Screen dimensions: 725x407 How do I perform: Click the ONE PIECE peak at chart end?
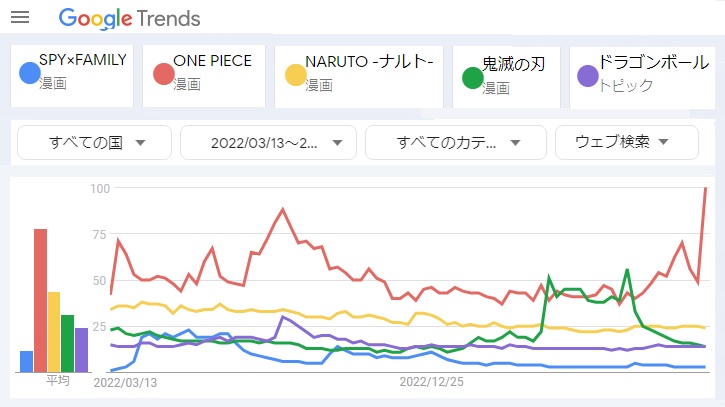[707, 188]
